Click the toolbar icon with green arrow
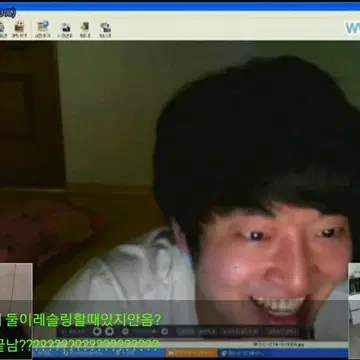 click(85, 27)
